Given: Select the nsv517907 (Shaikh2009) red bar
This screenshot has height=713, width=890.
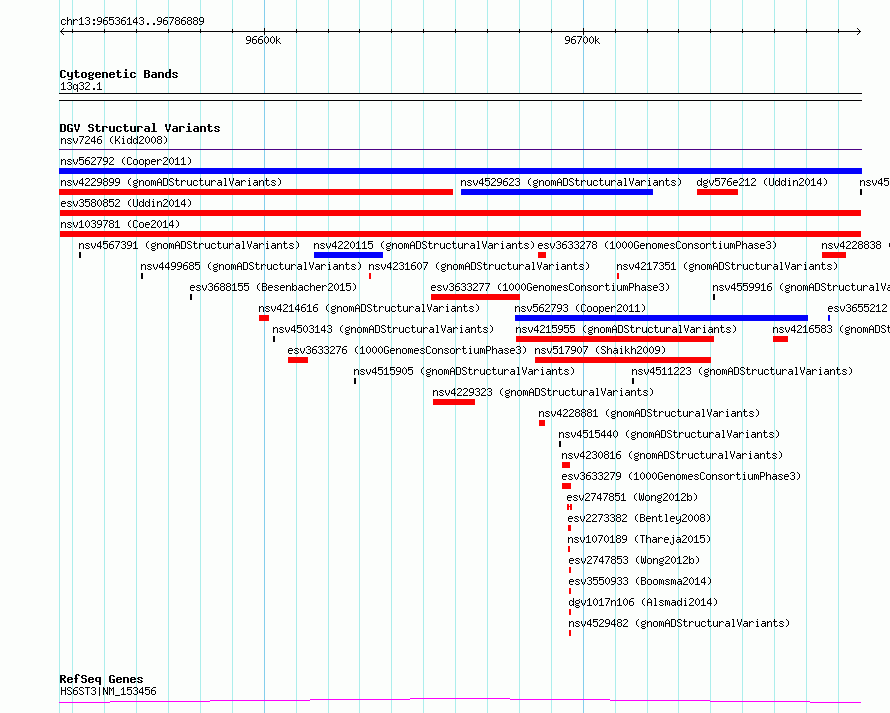Looking at the screenshot, I should point(623,360).
